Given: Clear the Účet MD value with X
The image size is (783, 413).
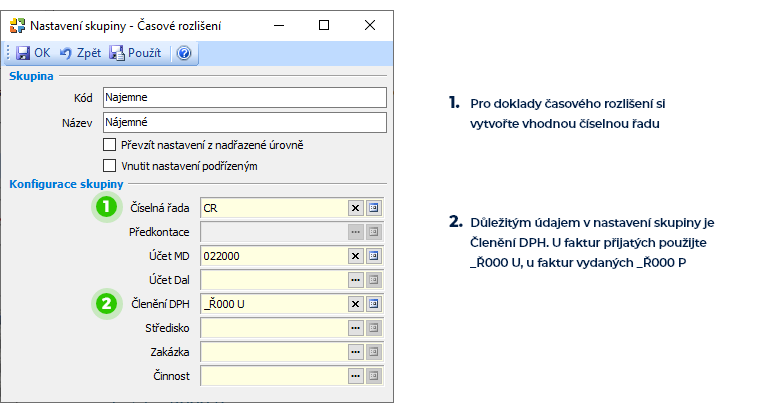Looking at the screenshot, I should [x=355, y=256].
